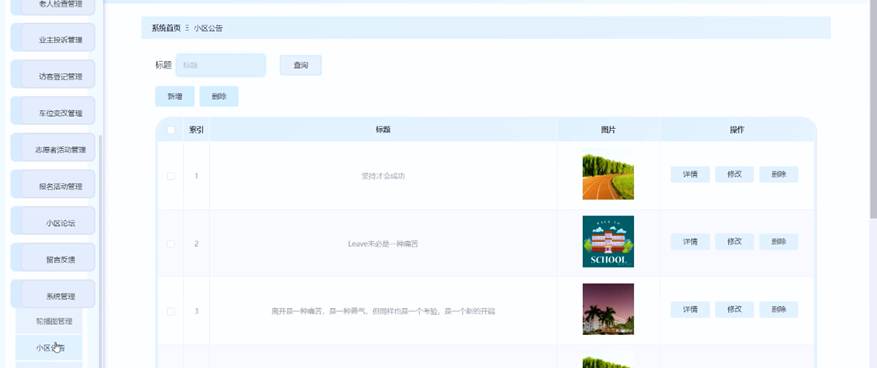The height and width of the screenshot is (368, 877).
Task: Click 修改 for row 3
Action: click(734, 309)
